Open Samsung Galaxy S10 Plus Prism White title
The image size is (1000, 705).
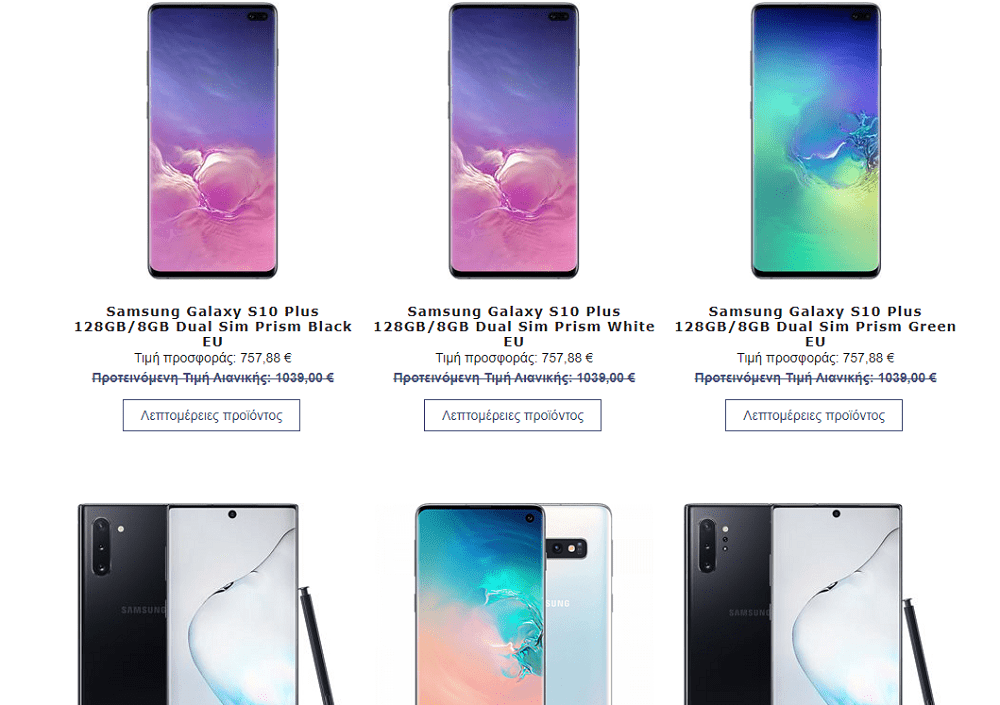(514, 326)
